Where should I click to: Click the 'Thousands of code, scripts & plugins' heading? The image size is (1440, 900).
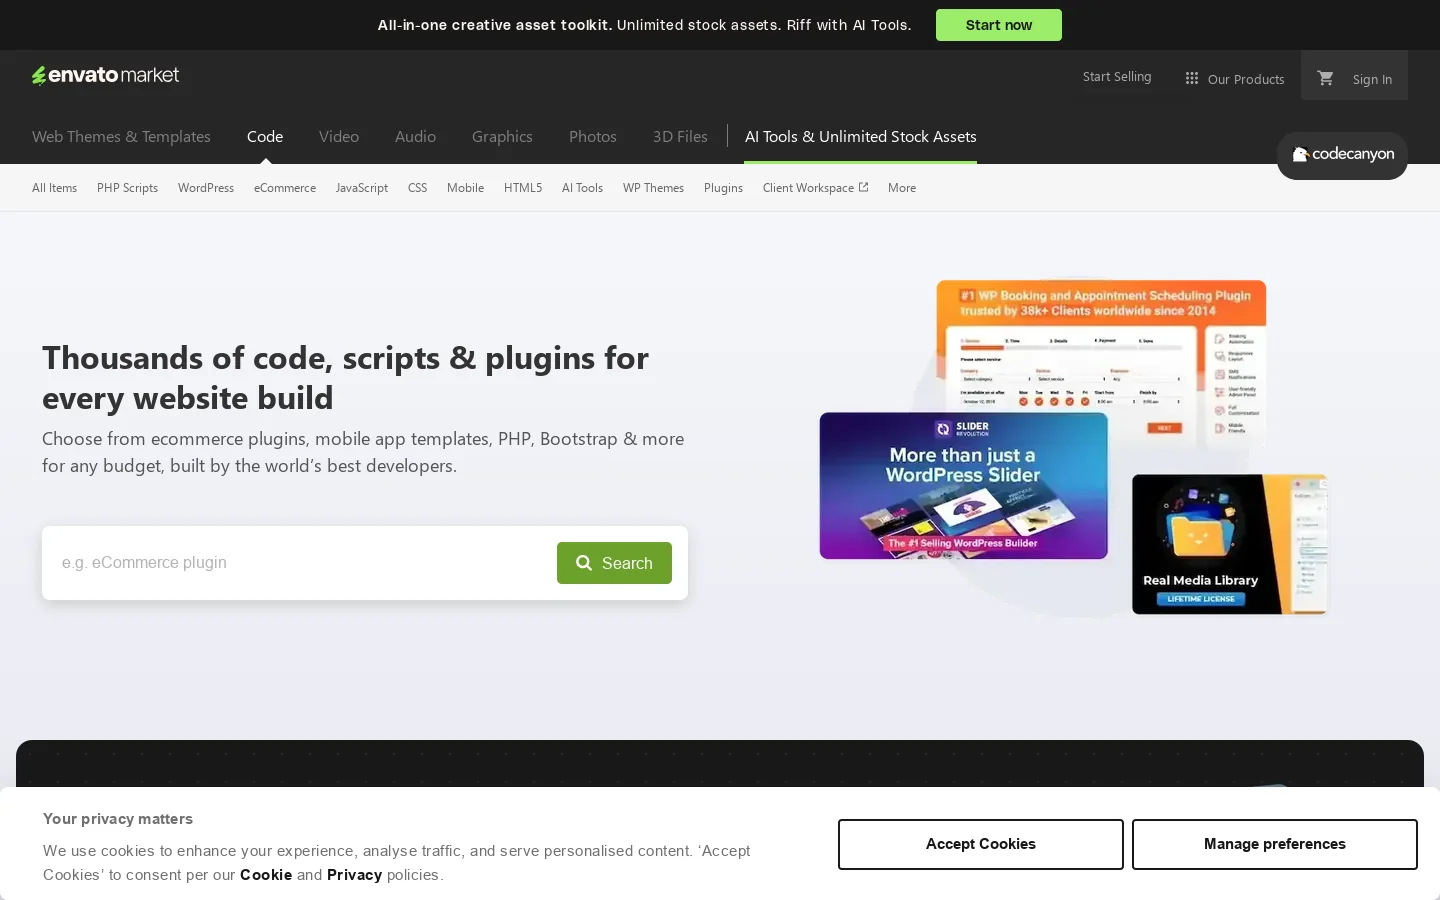point(345,377)
